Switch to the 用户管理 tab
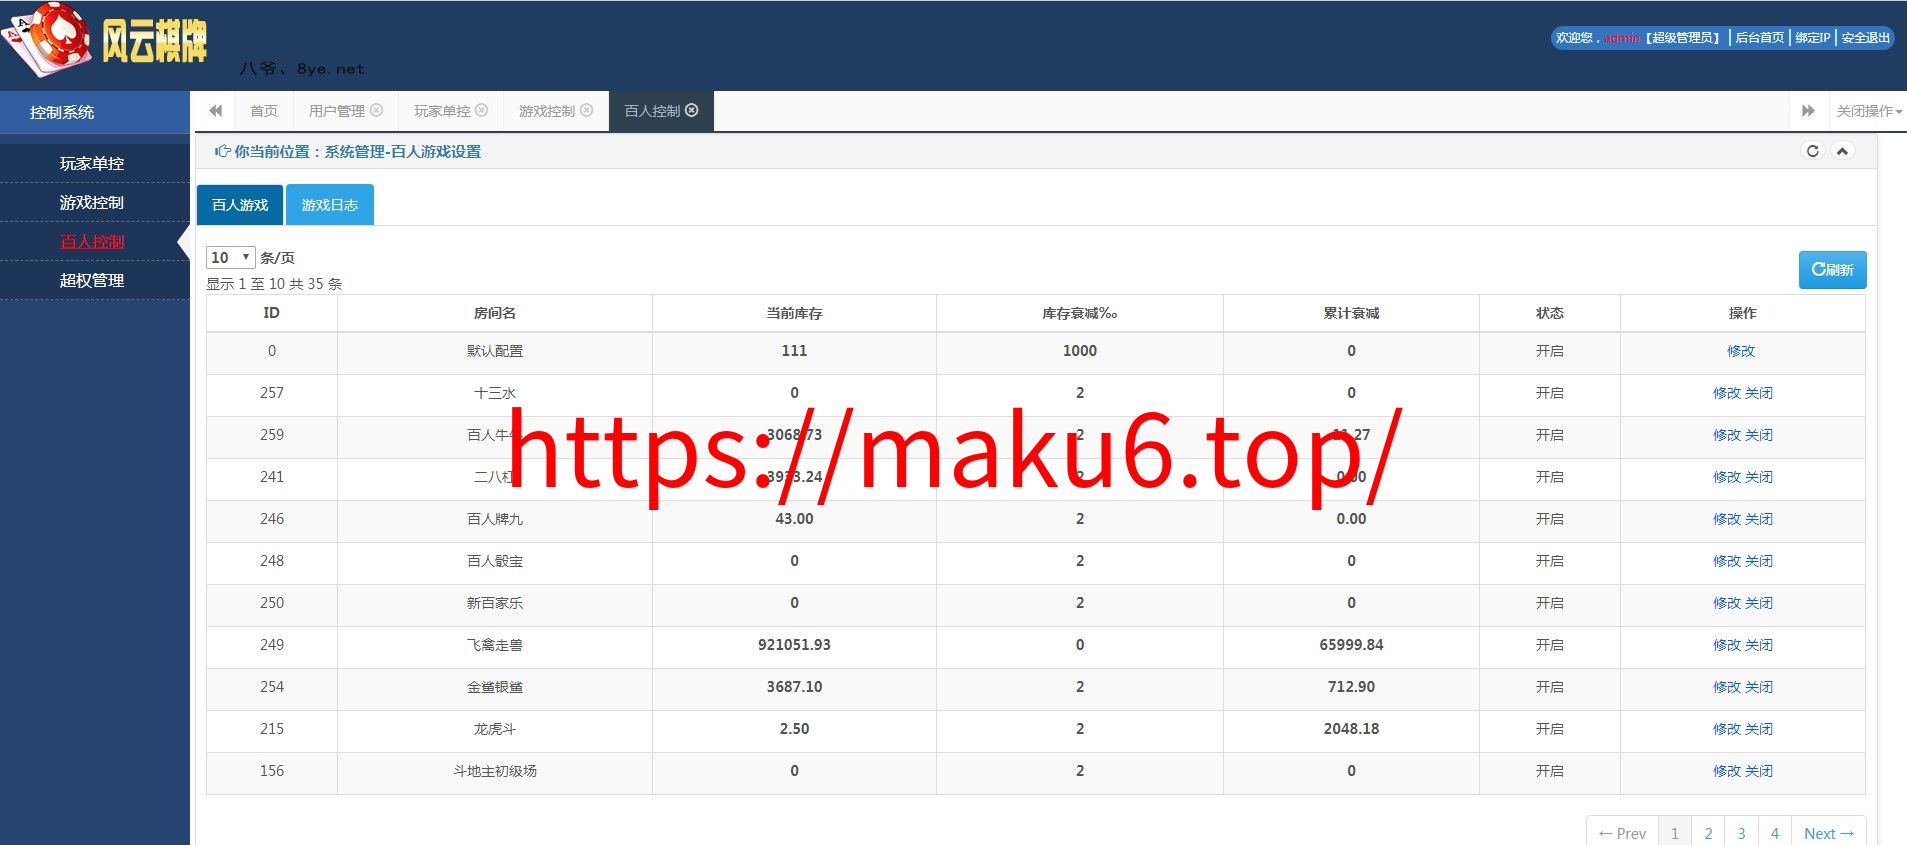The height and width of the screenshot is (845, 1907). point(337,111)
